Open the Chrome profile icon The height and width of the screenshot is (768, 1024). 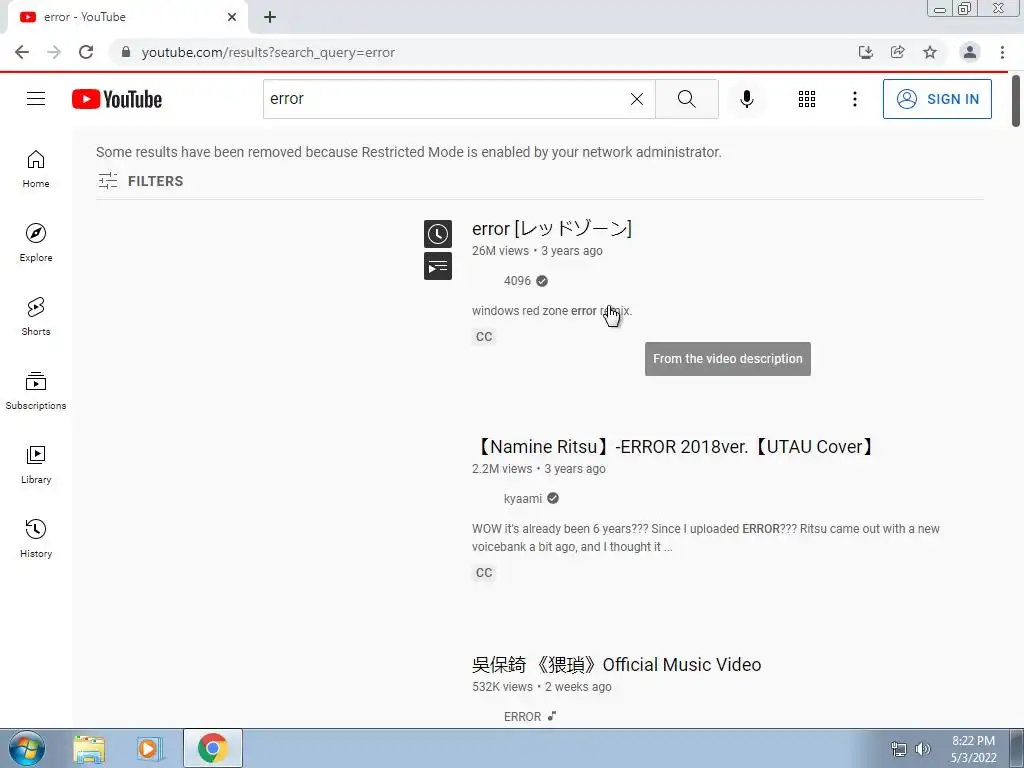tap(970, 52)
